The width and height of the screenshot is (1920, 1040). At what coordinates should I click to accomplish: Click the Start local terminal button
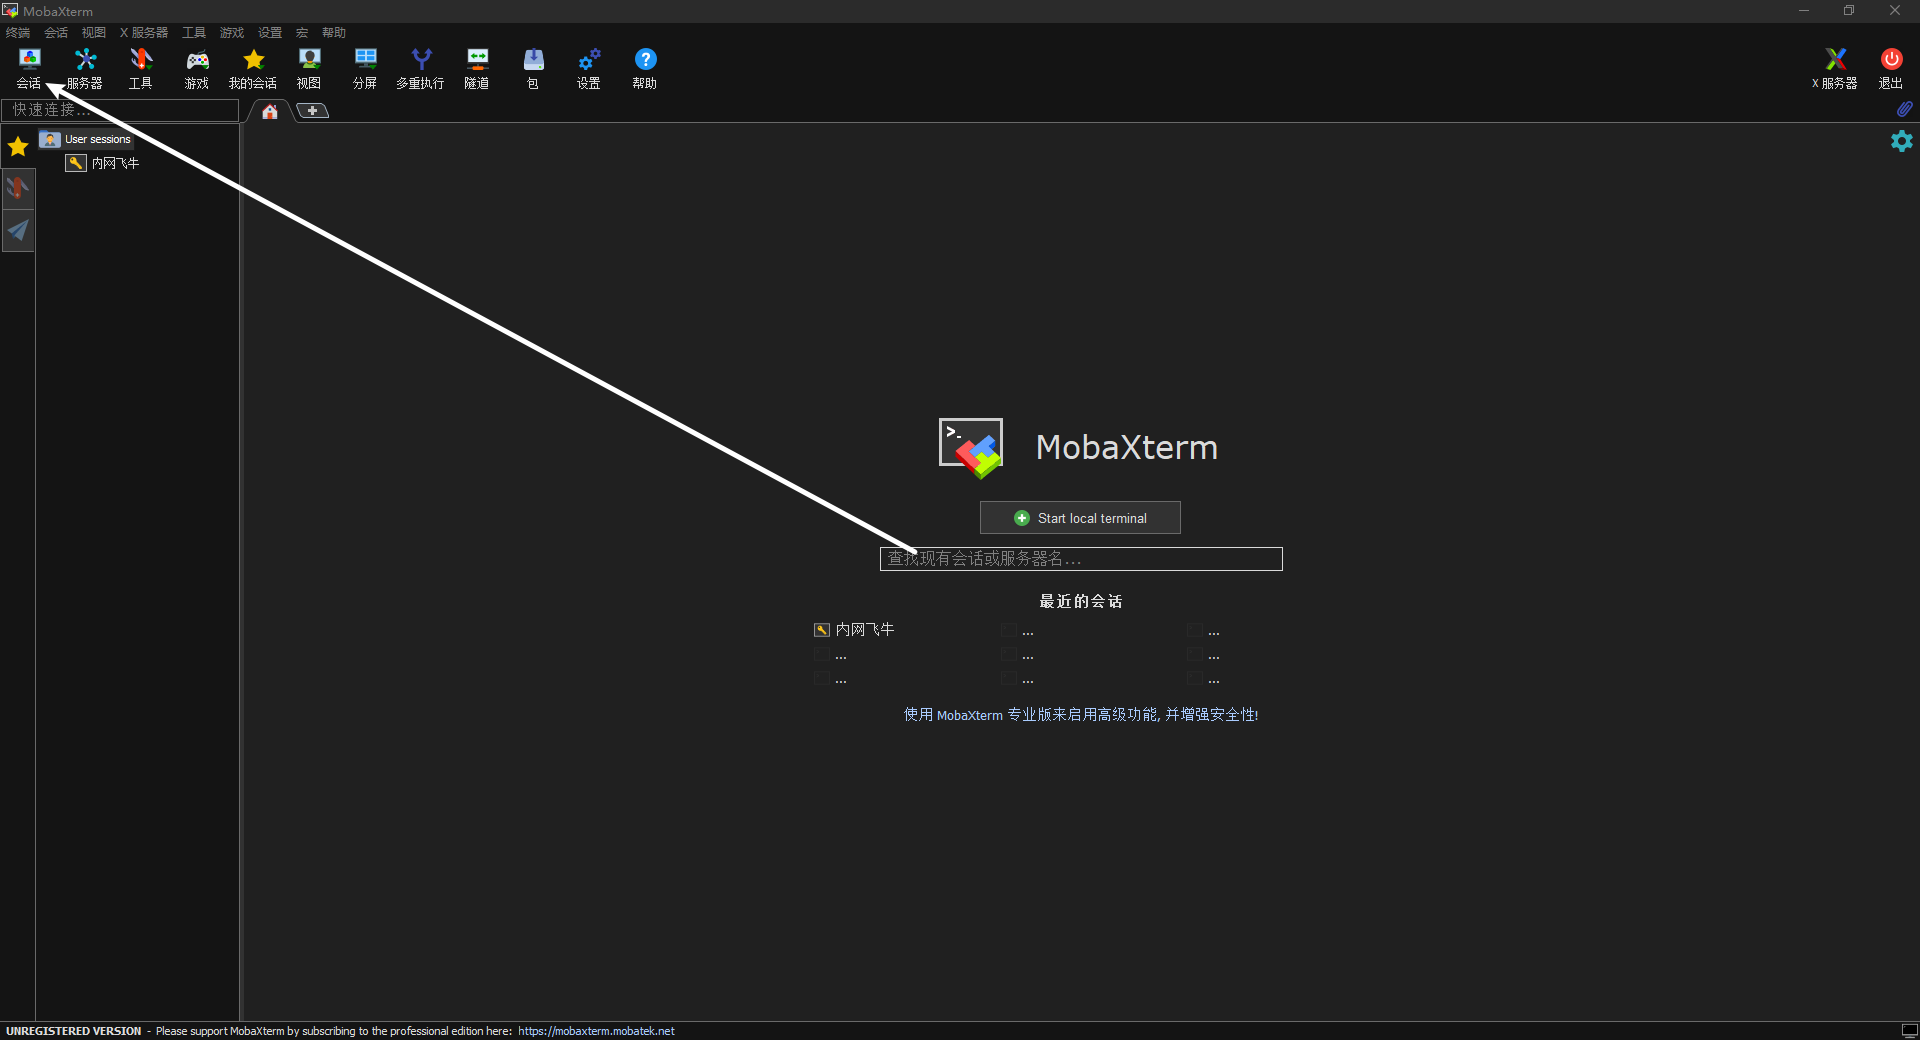tap(1080, 518)
